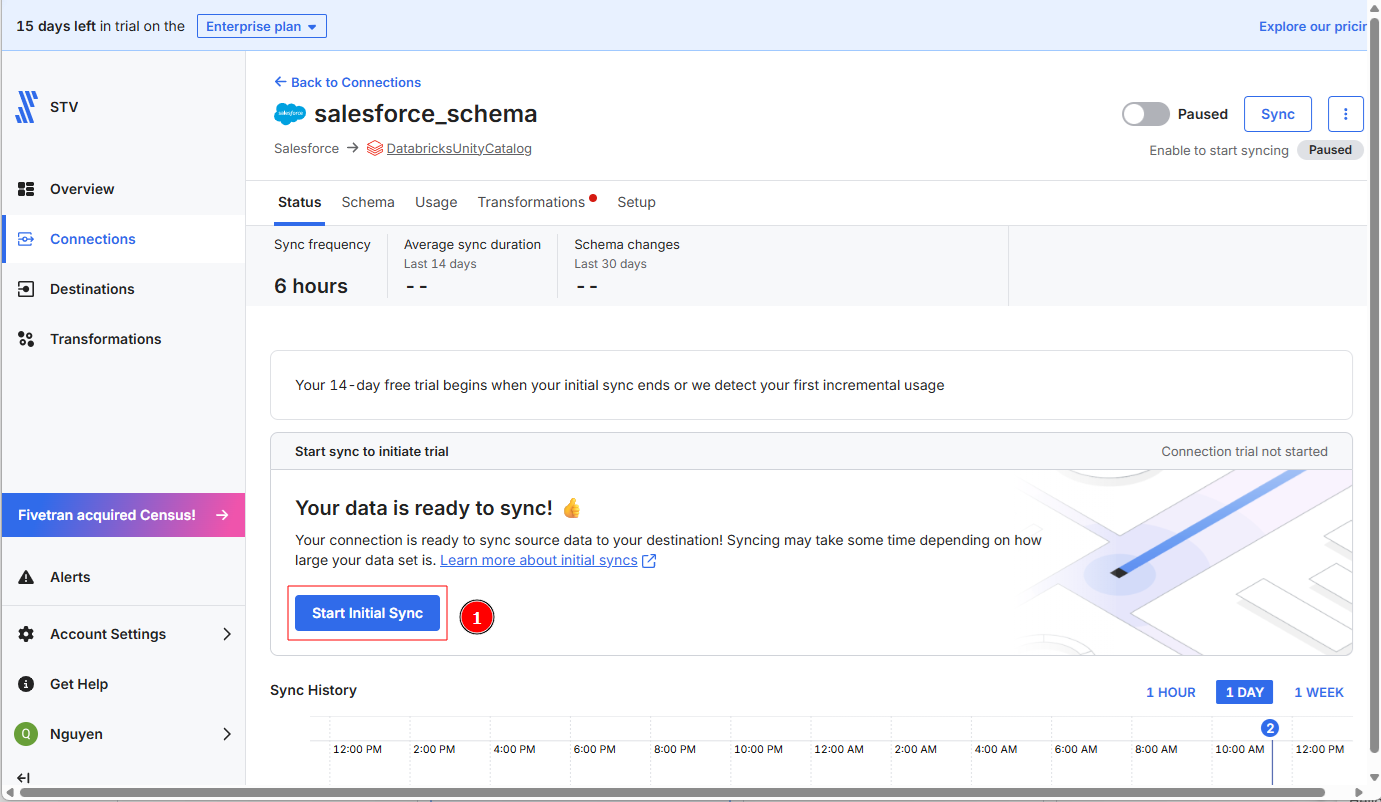
Task: Expand the Nguyen user menu chevron
Action: [x=227, y=734]
